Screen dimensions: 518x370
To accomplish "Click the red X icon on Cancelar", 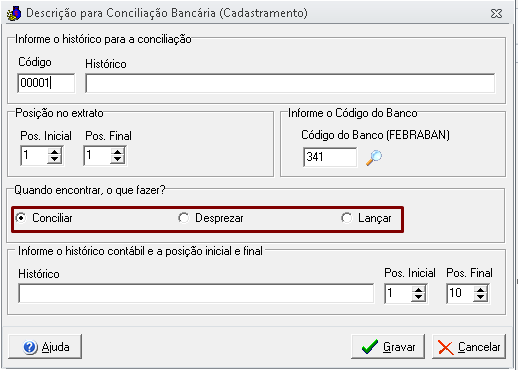I will pos(446,348).
